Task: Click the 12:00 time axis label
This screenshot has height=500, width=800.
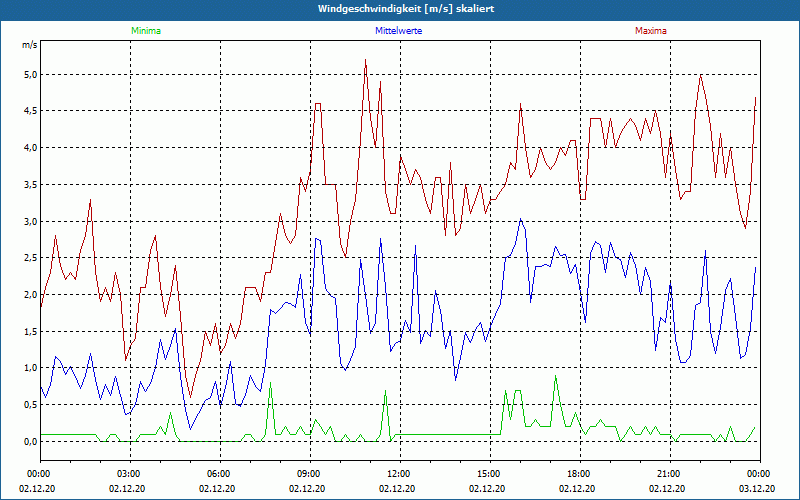Action: click(400, 474)
